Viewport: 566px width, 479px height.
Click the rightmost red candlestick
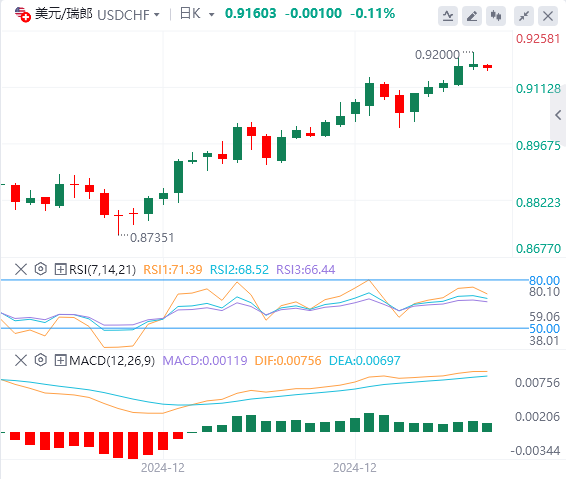488,67
